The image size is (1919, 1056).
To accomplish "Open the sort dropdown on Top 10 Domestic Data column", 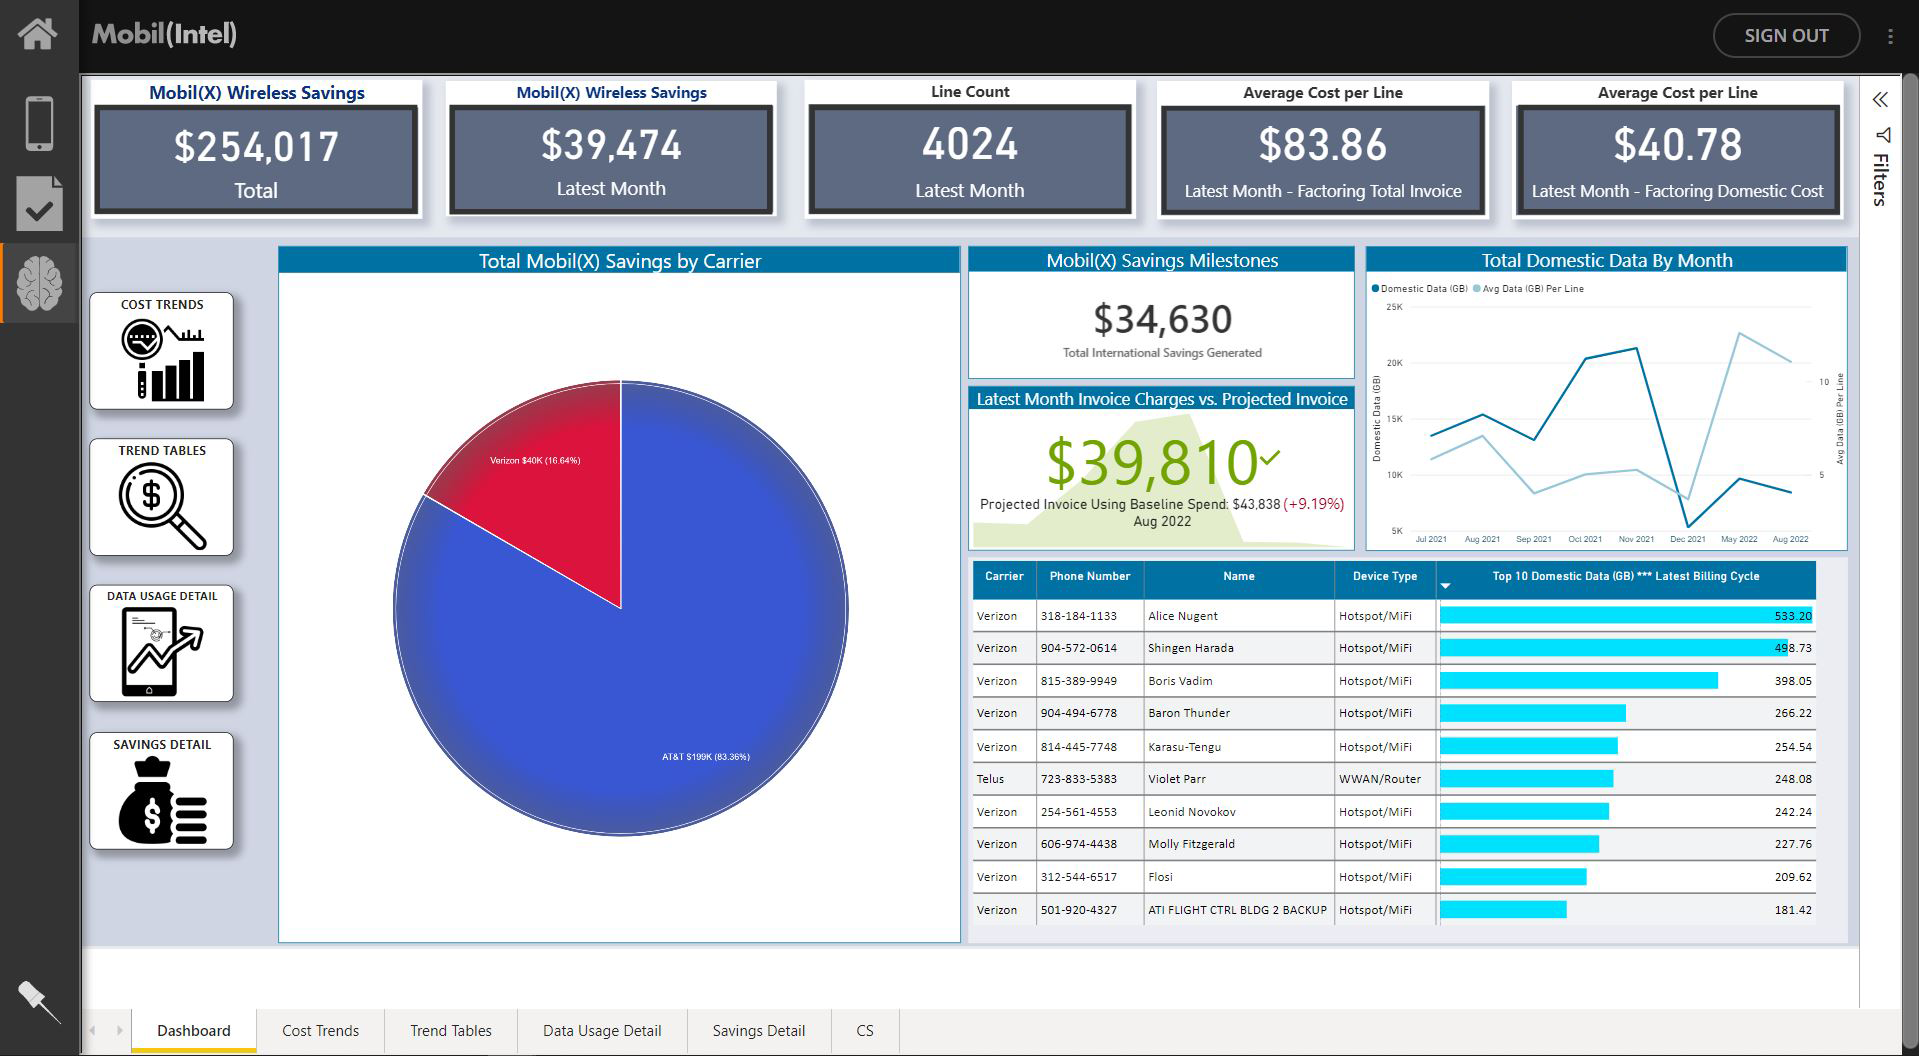I will 1445,588.
